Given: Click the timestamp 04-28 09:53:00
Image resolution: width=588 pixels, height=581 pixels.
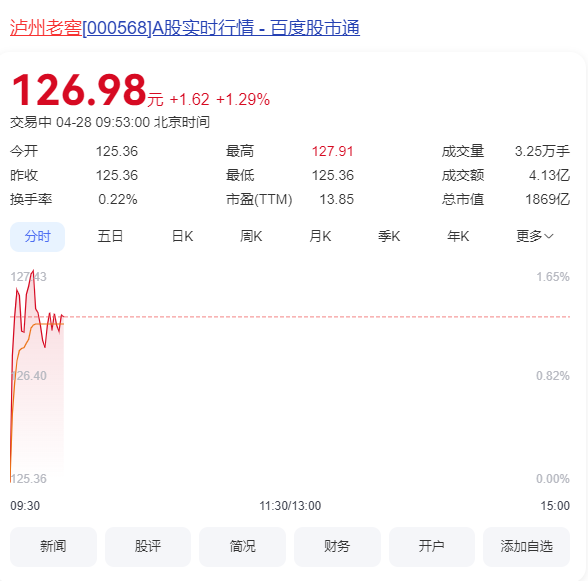Looking at the screenshot, I should click(x=103, y=122).
